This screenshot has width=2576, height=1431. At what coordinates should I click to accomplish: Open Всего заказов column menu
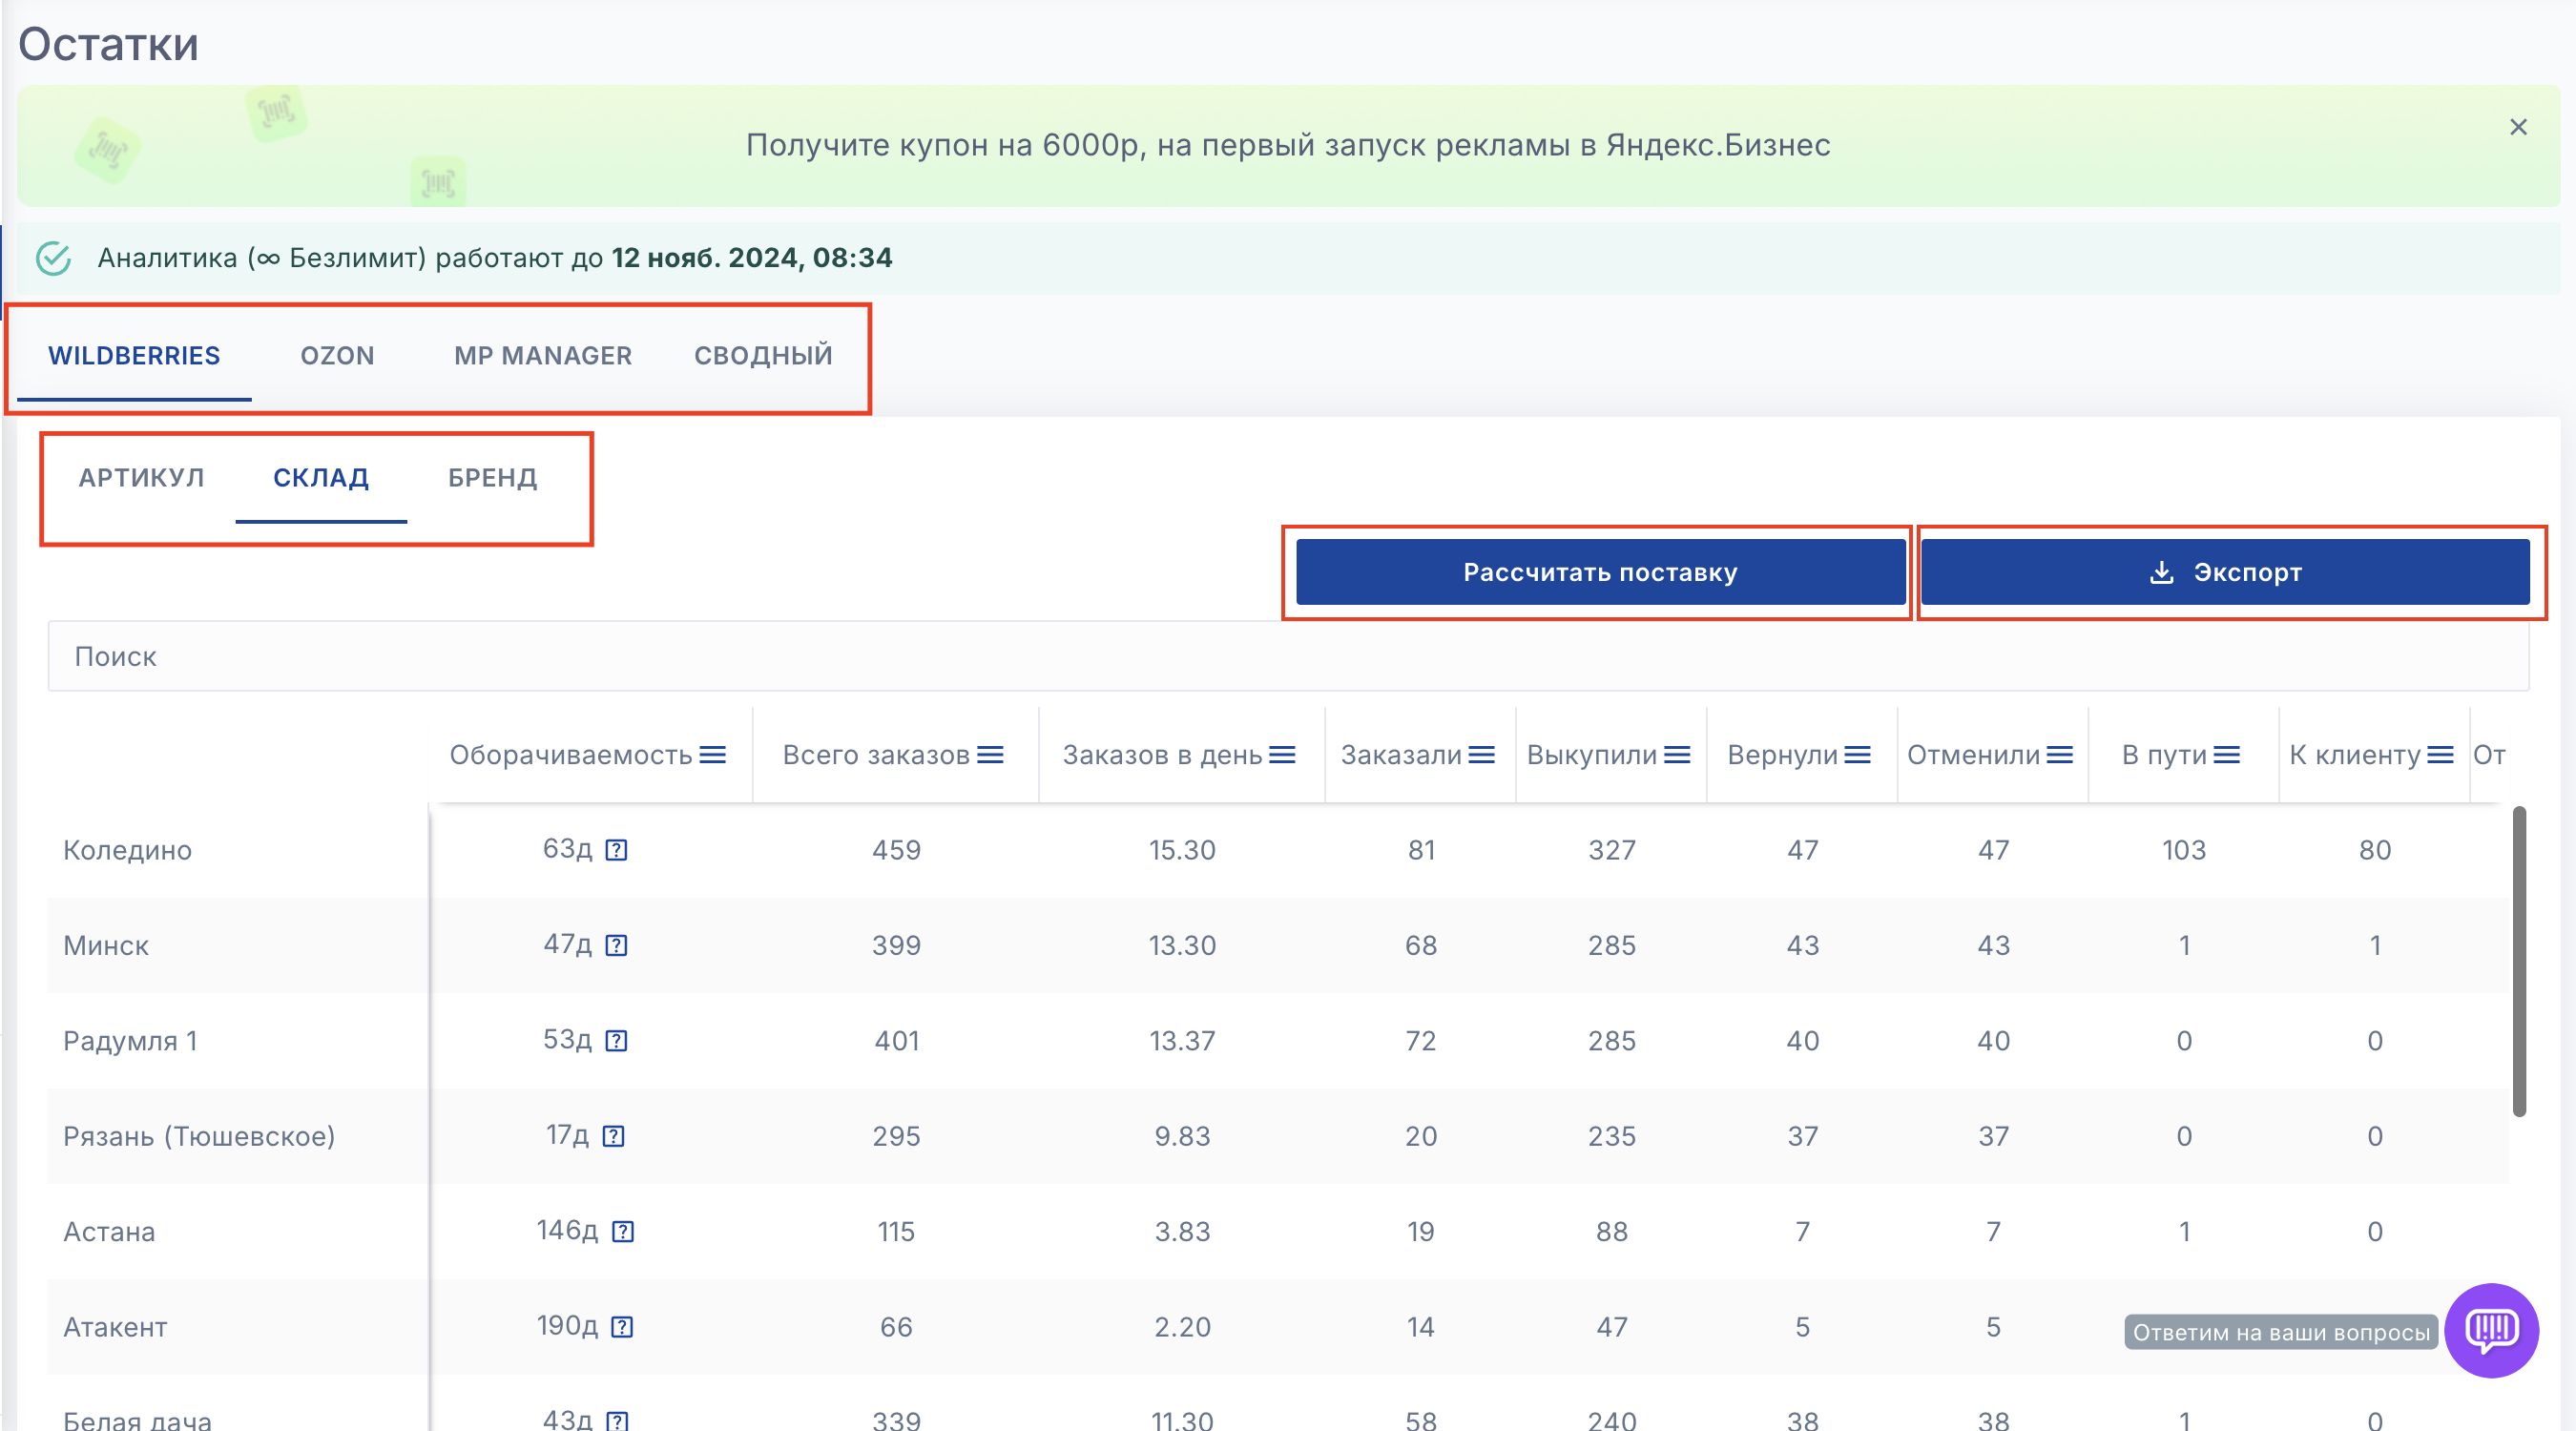[x=990, y=755]
